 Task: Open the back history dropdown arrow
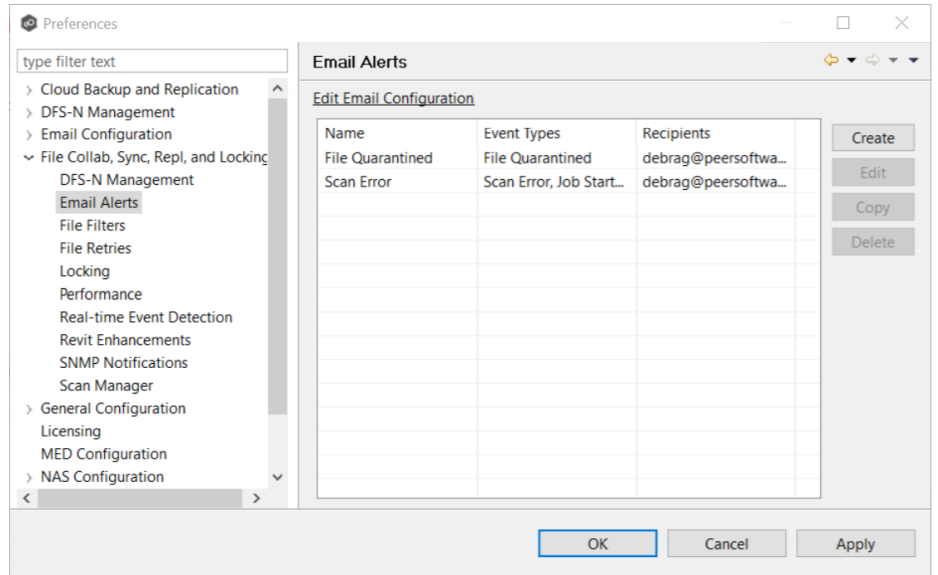tap(851, 62)
